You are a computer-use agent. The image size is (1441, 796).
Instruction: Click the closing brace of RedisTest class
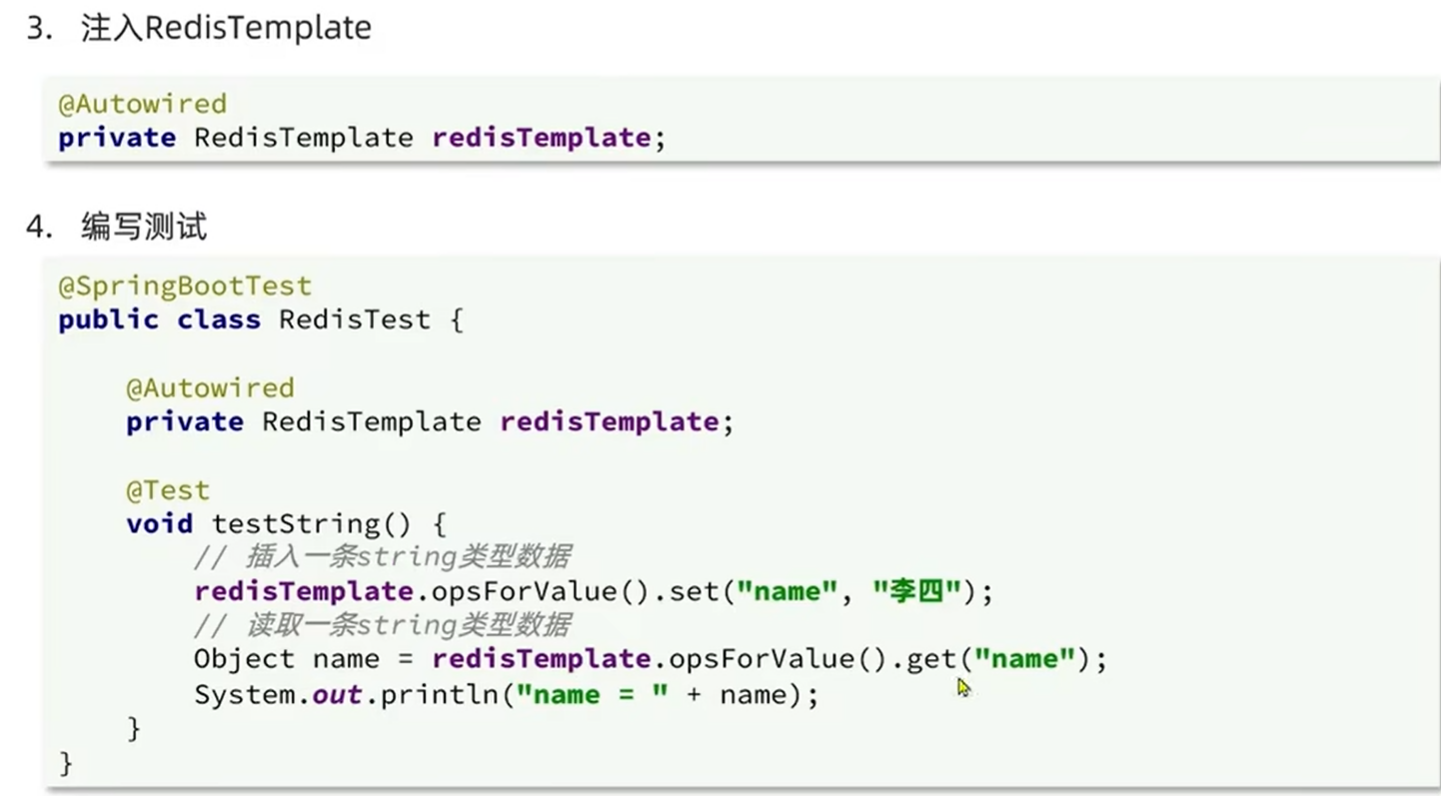pos(64,762)
